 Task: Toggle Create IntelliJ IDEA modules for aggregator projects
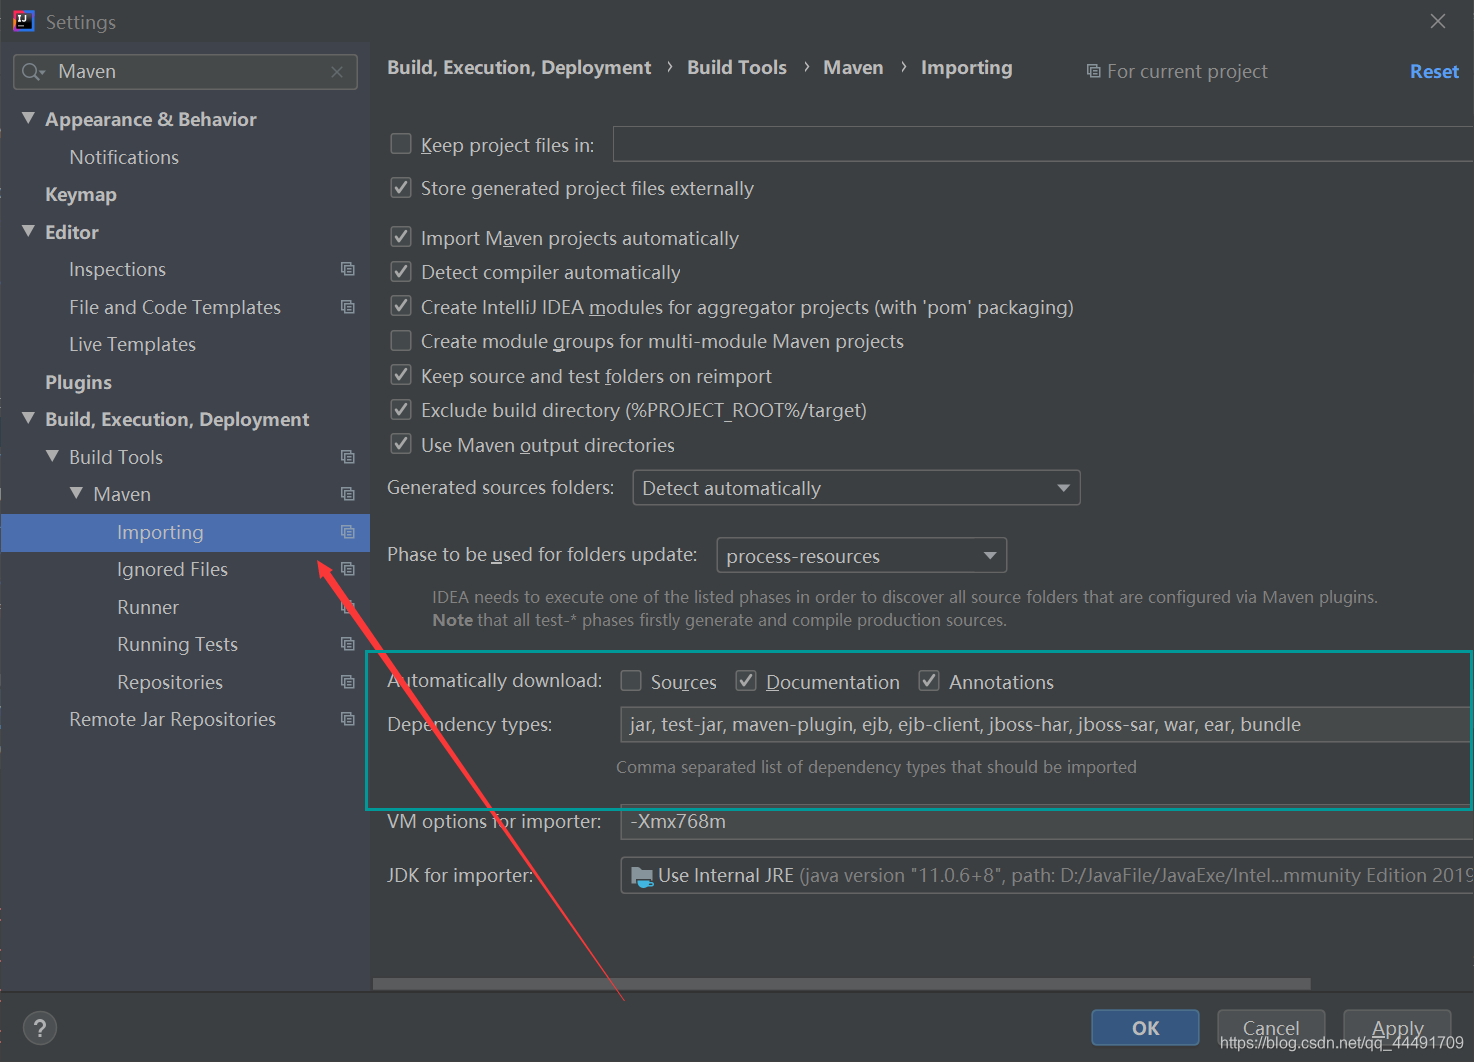[x=401, y=306]
